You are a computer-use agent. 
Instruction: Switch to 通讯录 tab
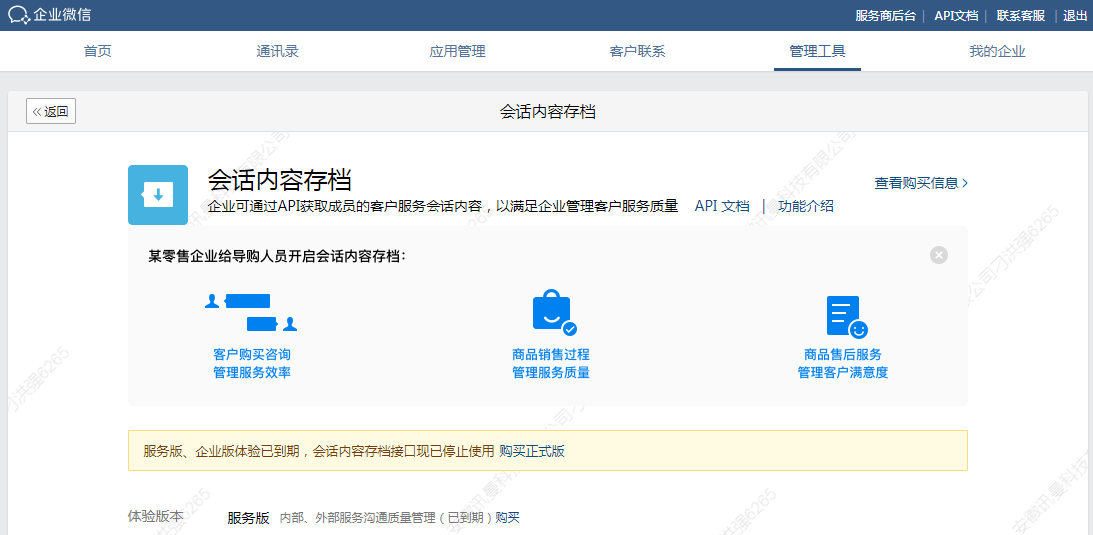[x=277, y=52]
